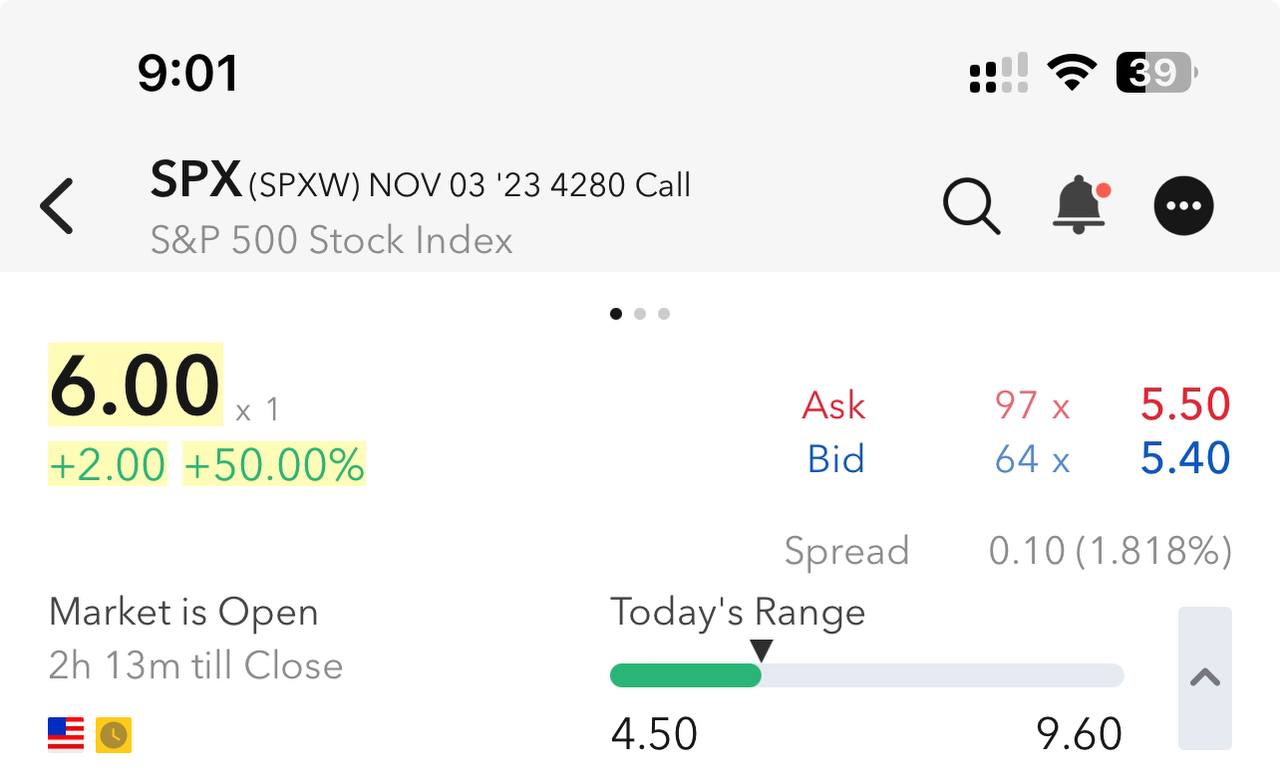Tap the ask price 5.50

1185,404
